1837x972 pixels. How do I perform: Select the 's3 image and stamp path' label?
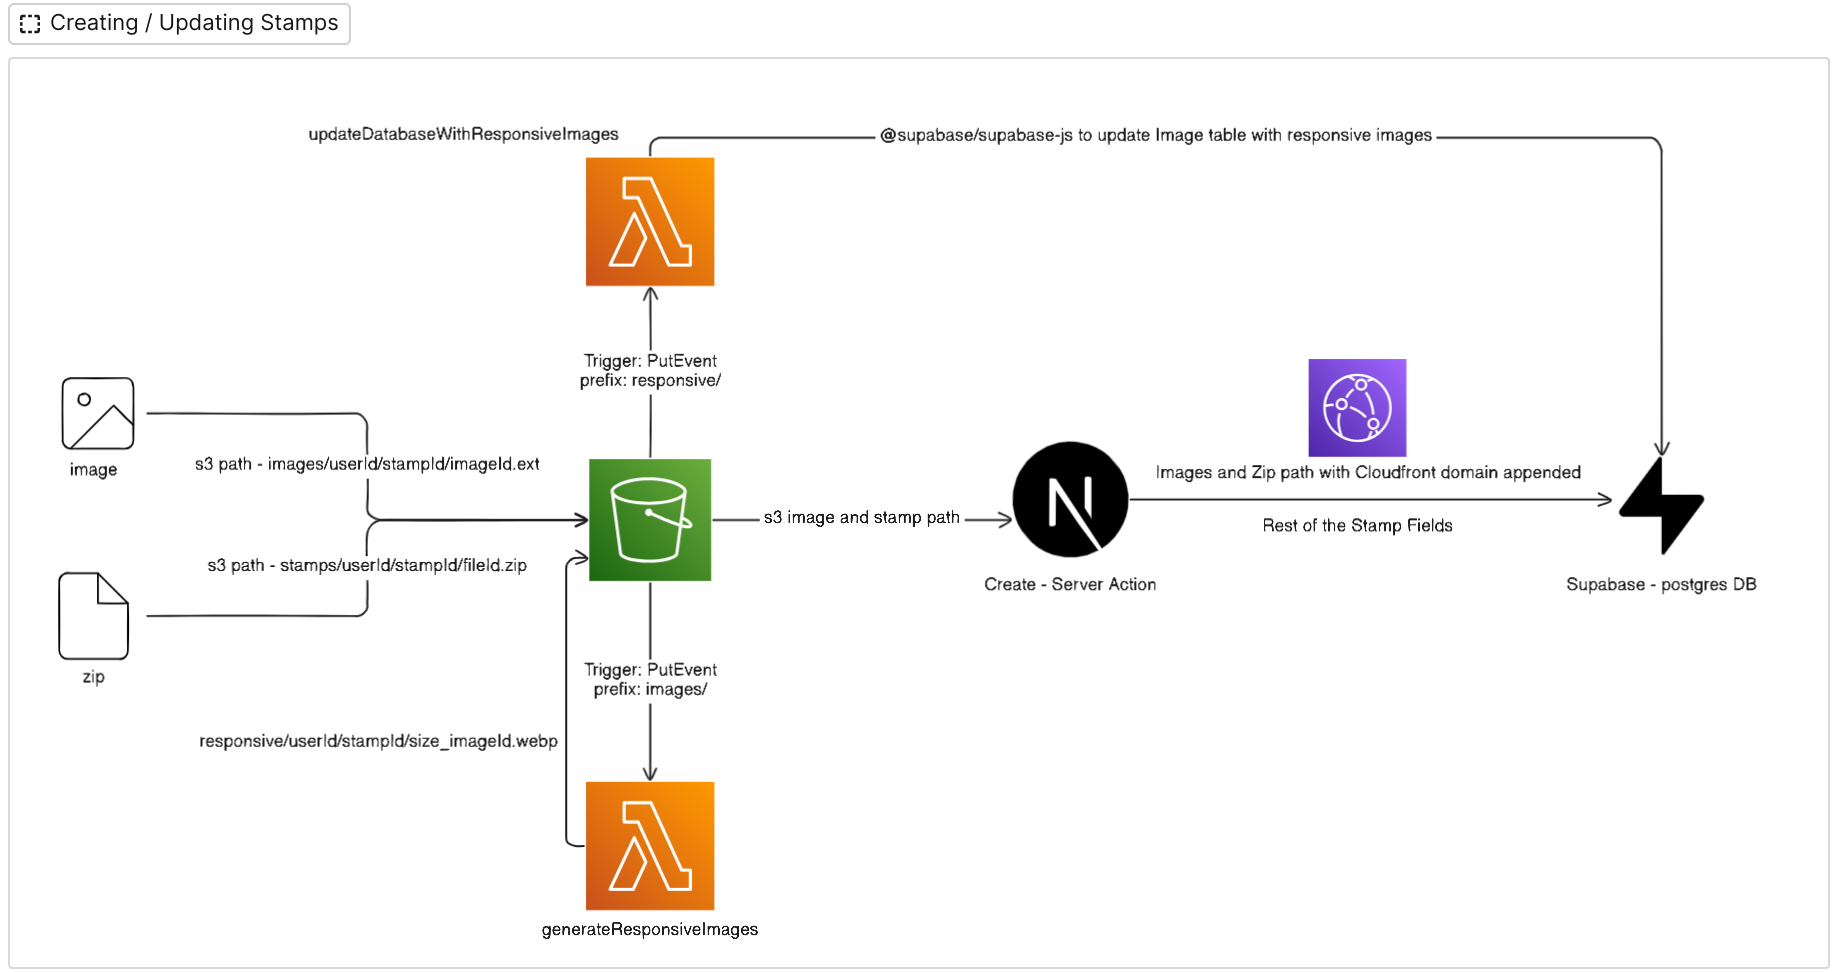click(x=861, y=518)
